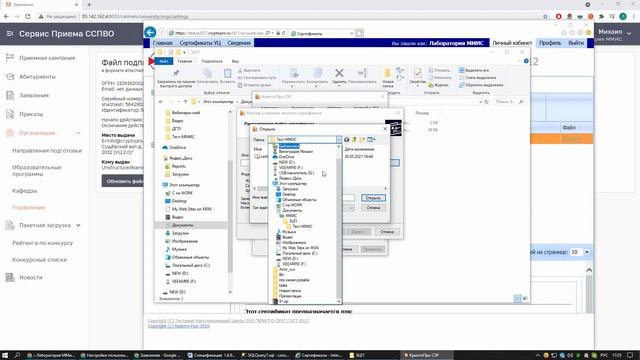
Task: Open the Explorer File (Файл) tab
Action: coord(164,61)
